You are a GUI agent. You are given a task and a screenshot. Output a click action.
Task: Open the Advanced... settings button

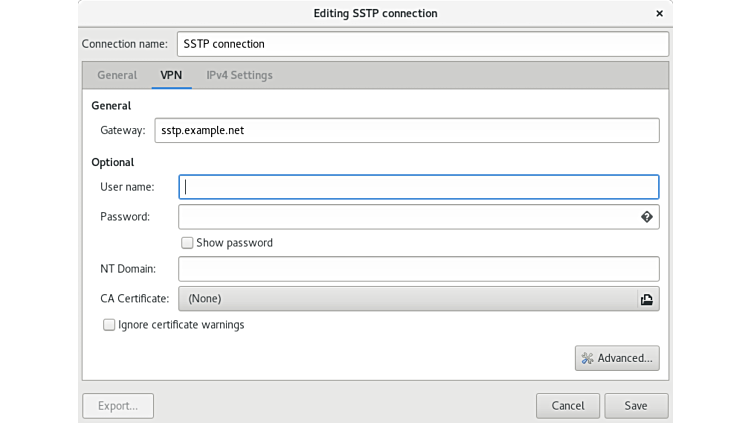(617, 358)
